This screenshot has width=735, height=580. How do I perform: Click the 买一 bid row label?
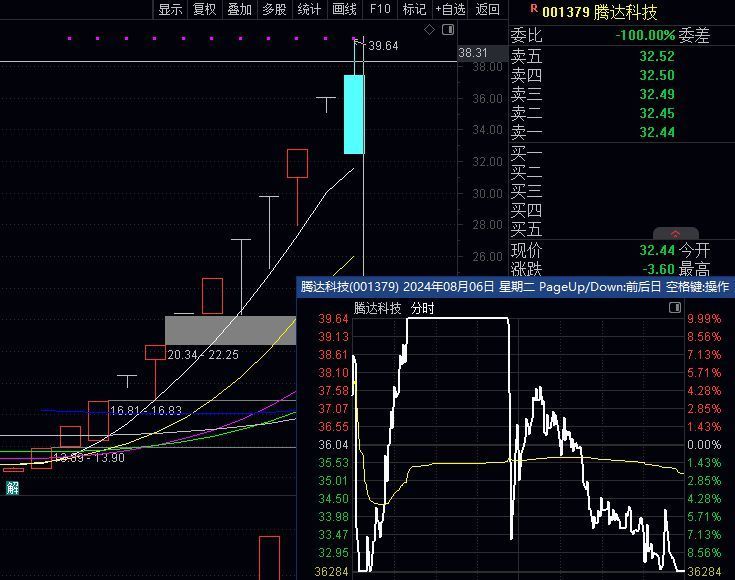[x=526, y=153]
